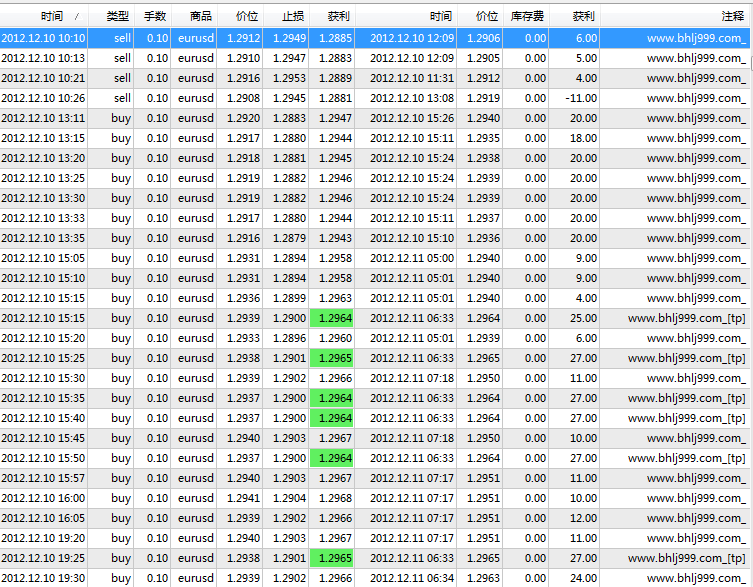Click the 12.00 profit value
The height and width of the screenshot is (587, 753).
click(x=583, y=518)
